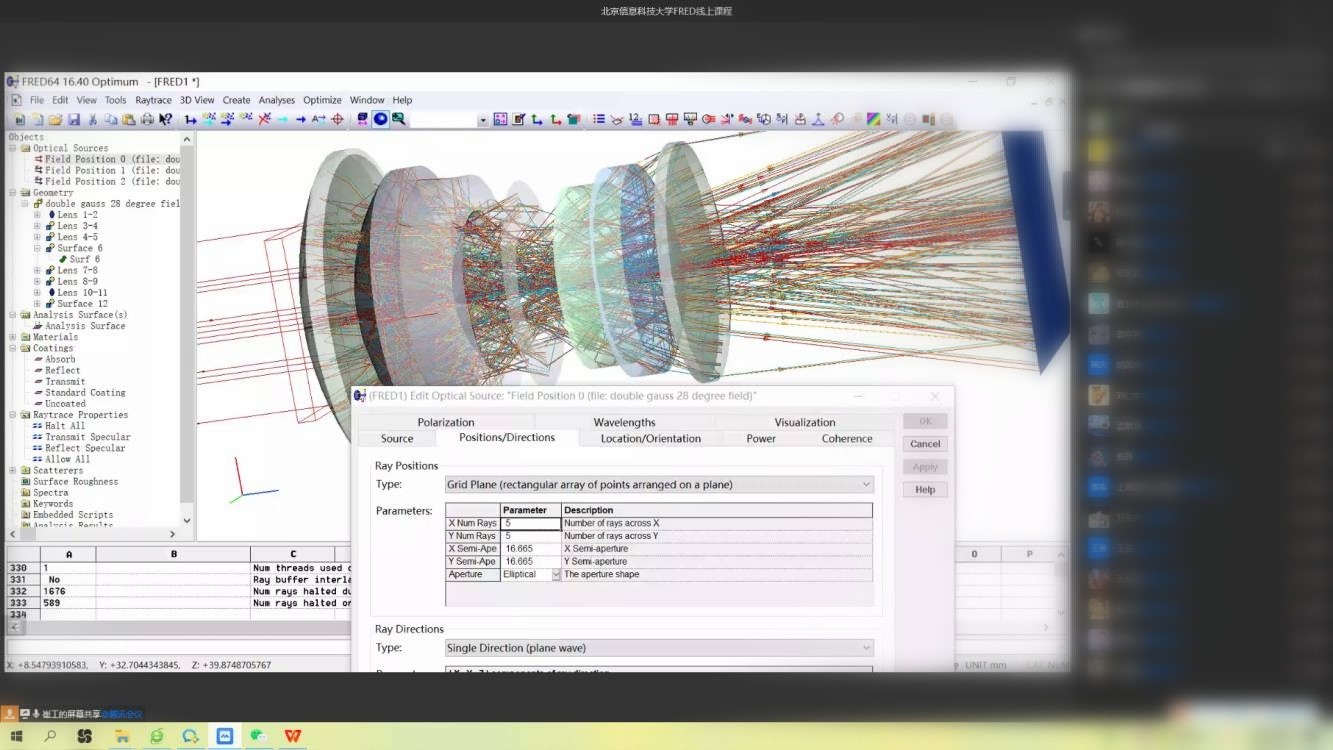Click the X Num Rays value field
Screen dimensions: 1333x750
[530, 523]
